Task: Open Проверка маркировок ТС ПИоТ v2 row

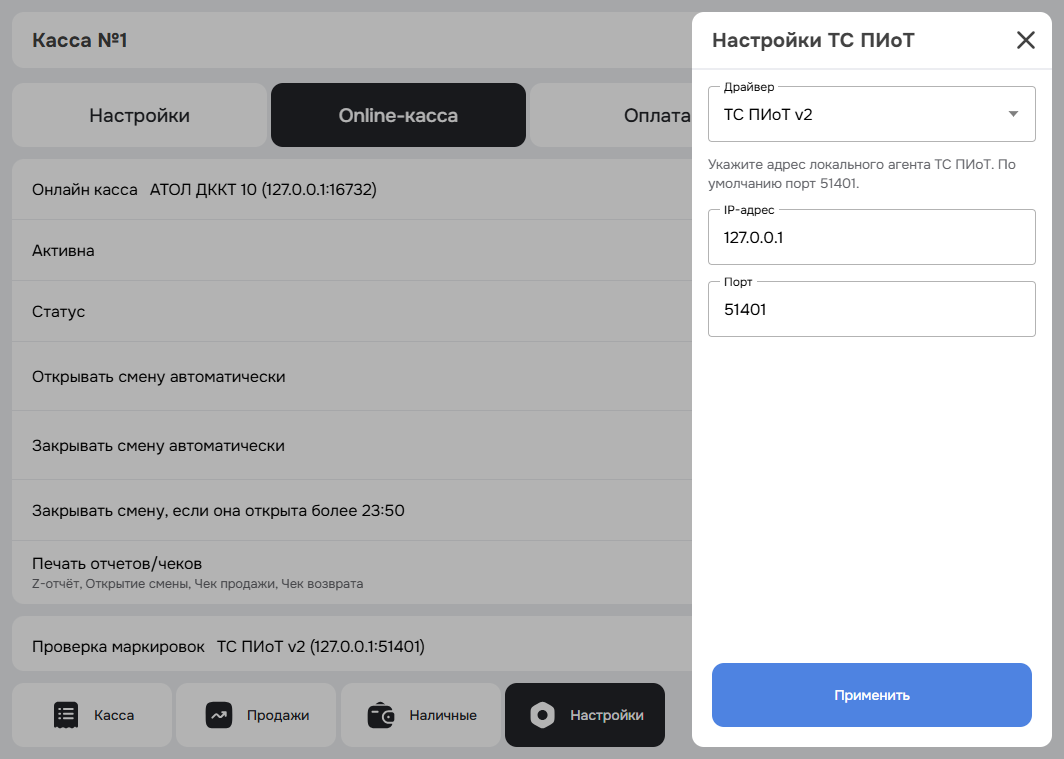Action: [x=352, y=646]
